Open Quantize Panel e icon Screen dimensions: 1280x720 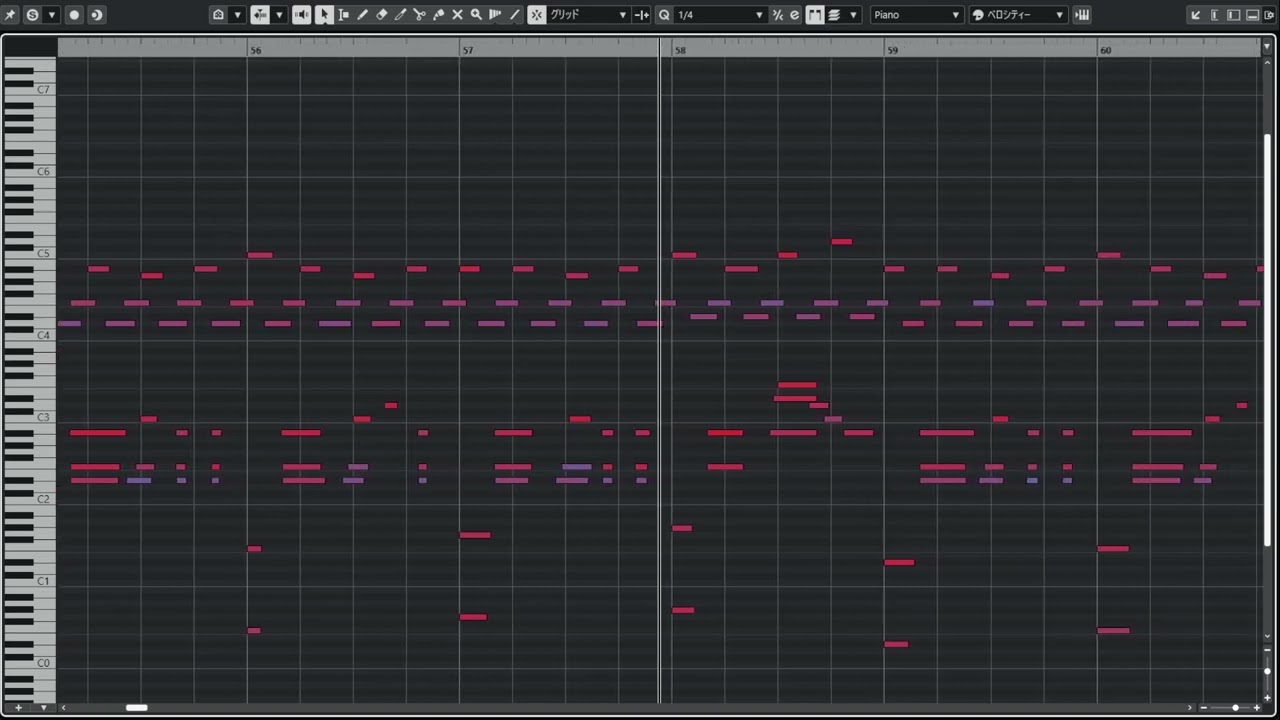tap(795, 15)
